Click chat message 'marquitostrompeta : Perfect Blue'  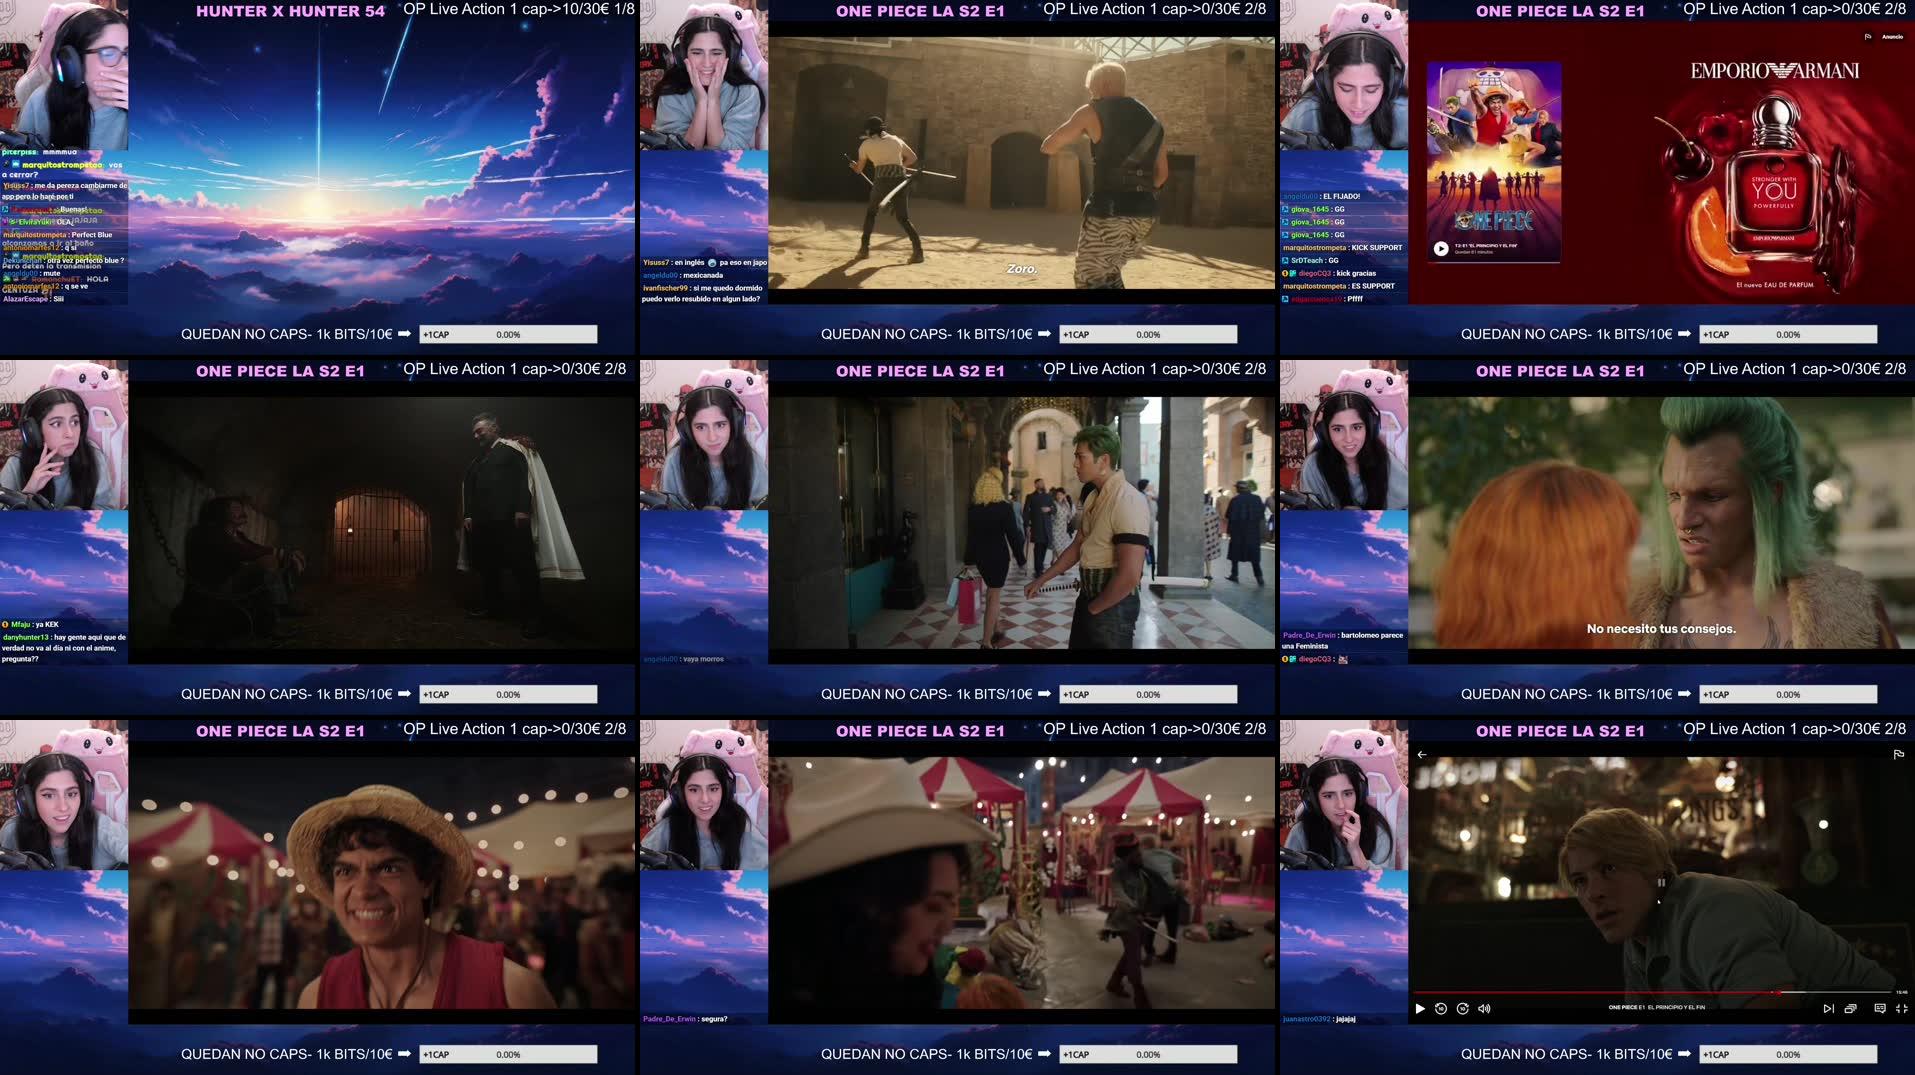pos(57,235)
